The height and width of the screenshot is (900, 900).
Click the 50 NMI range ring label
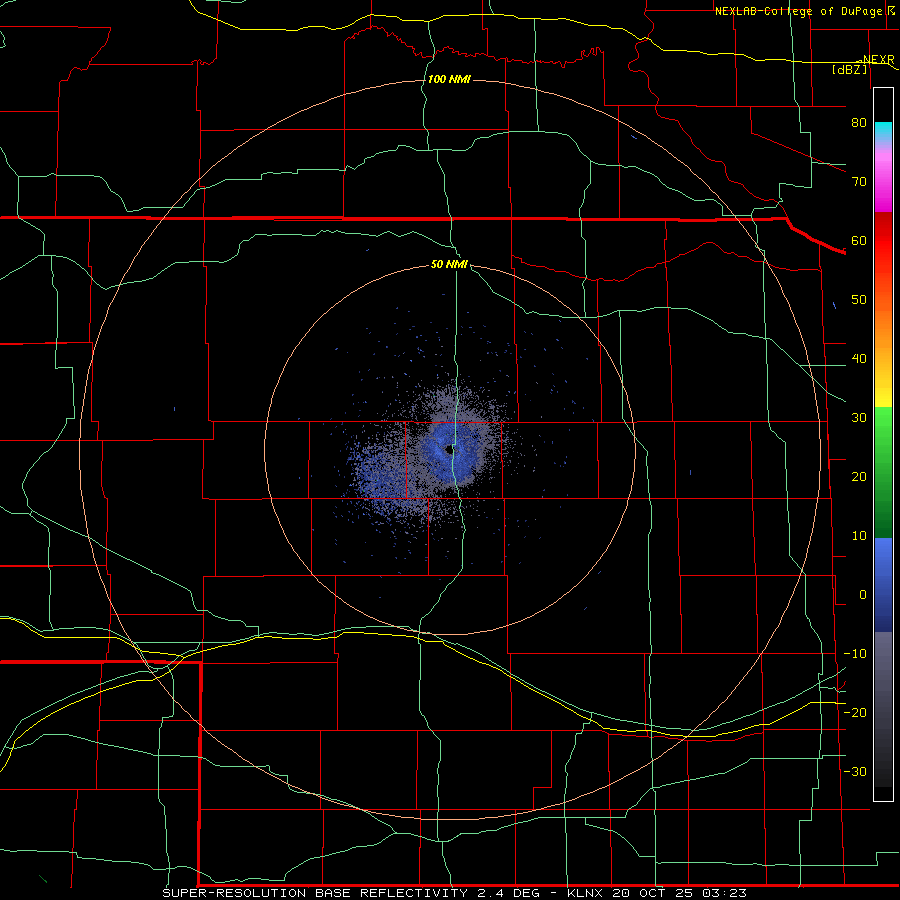point(449,264)
